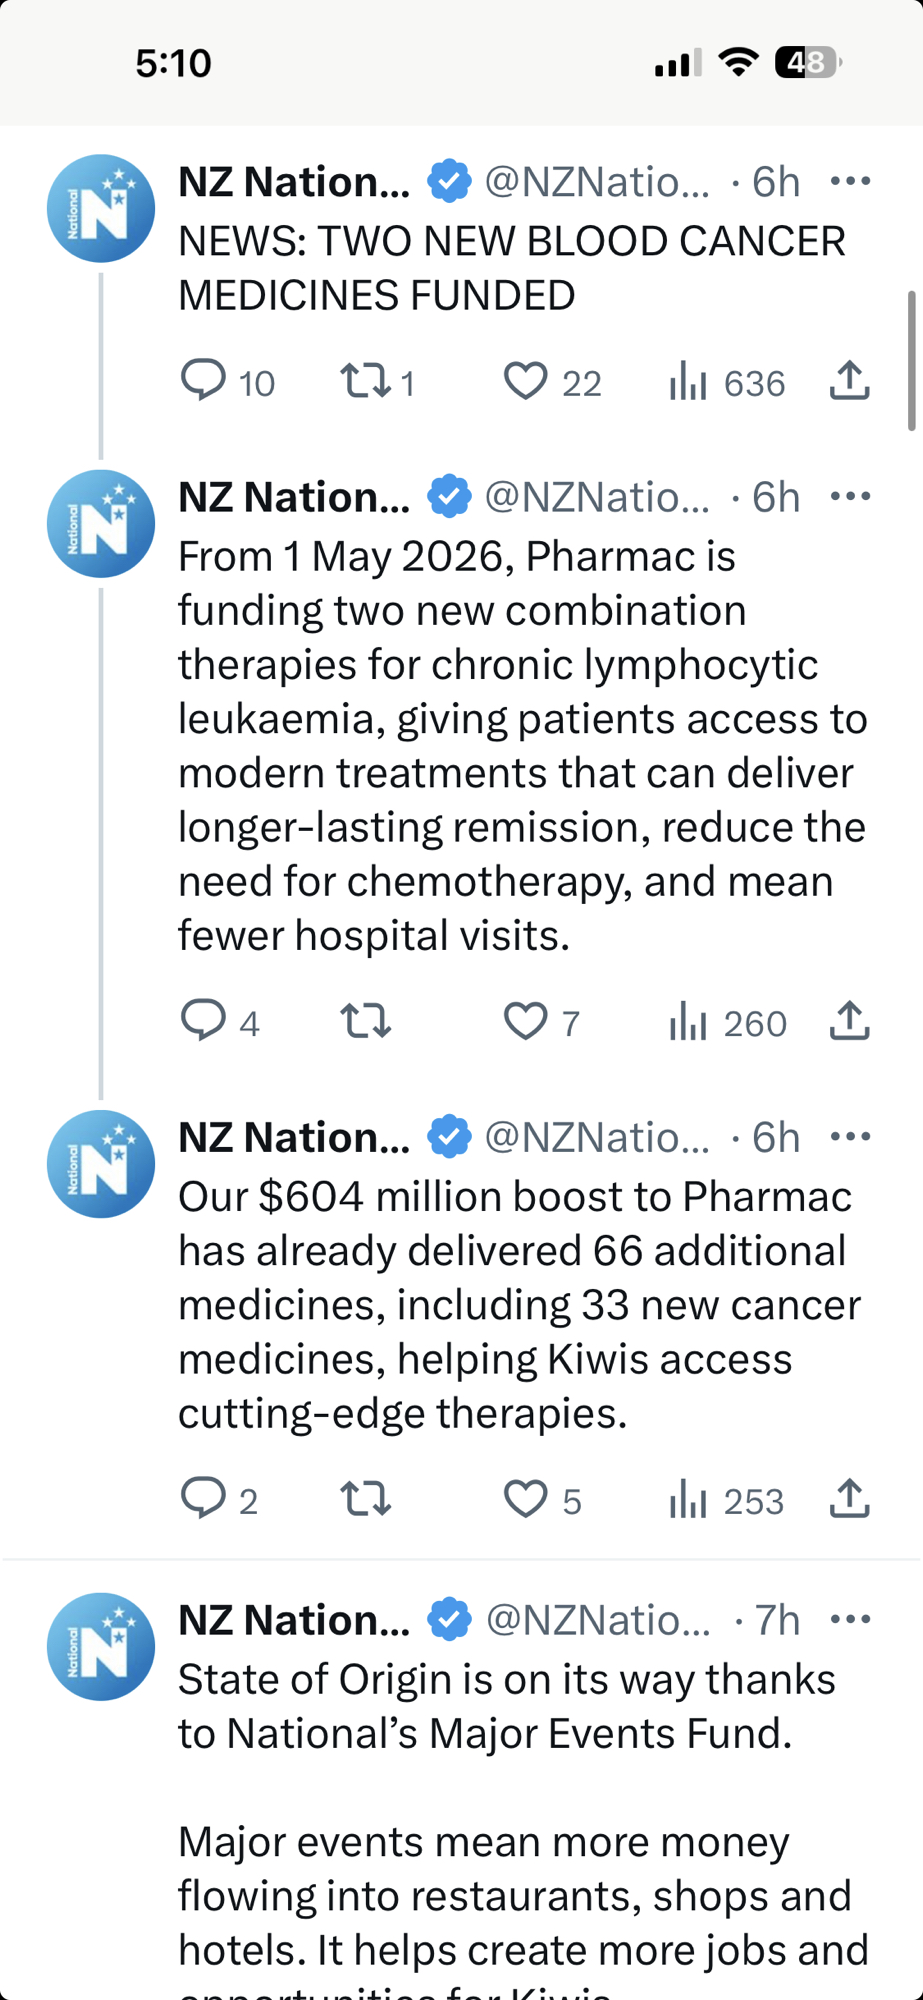Open NZ National profile avatar on first post
This screenshot has width=923, height=2000.
(101, 208)
